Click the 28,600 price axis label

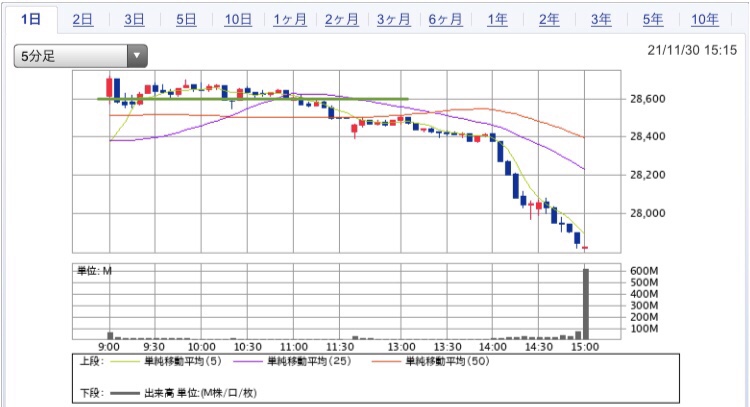pyautogui.click(x=648, y=99)
